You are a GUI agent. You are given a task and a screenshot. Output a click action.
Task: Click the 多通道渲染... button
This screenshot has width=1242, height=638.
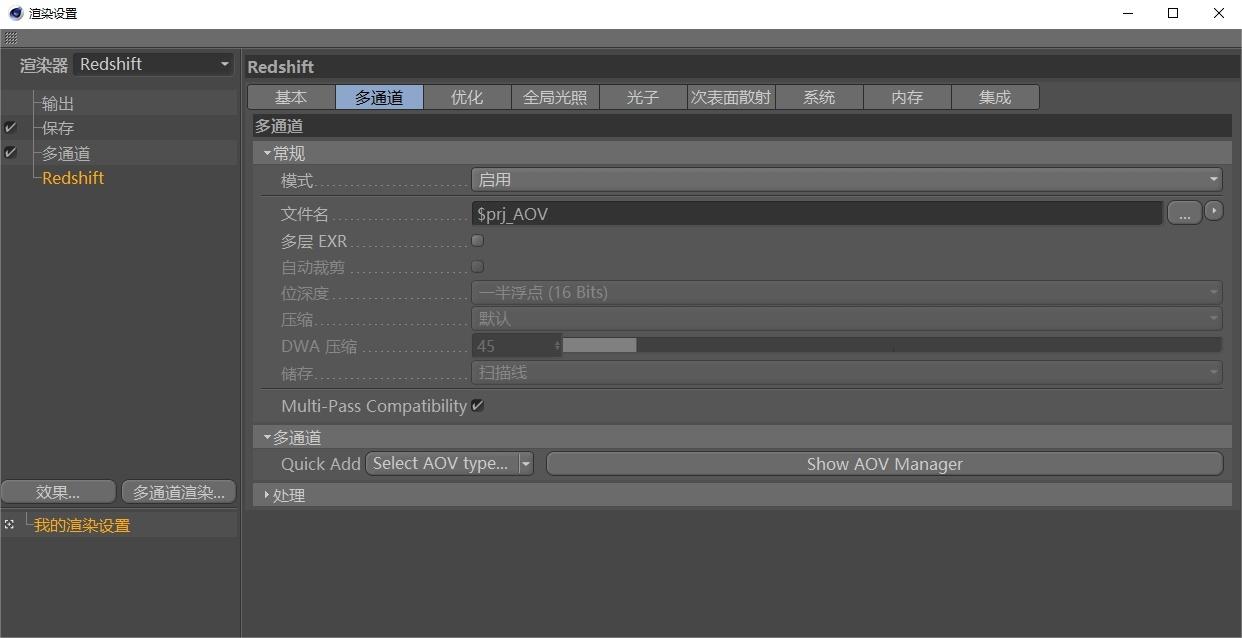[179, 492]
